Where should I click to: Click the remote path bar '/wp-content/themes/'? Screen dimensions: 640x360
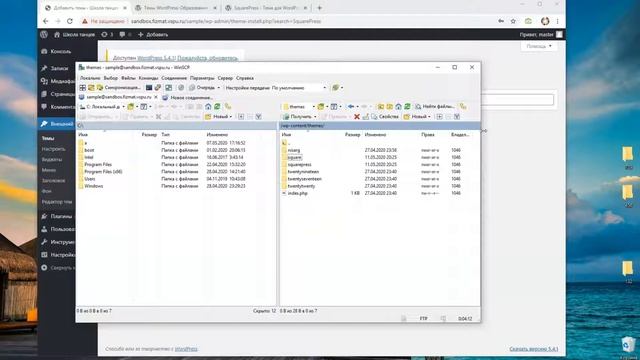380,126
